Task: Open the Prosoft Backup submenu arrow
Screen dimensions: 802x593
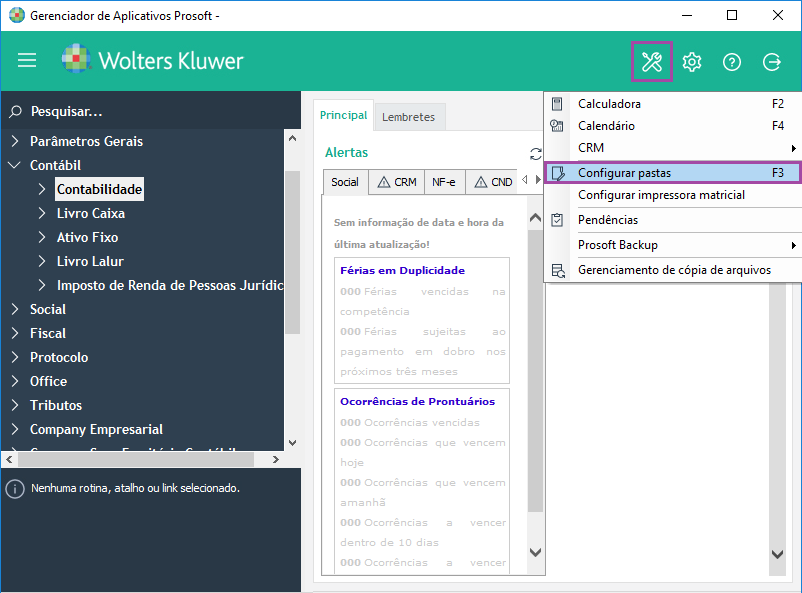Action: point(793,246)
